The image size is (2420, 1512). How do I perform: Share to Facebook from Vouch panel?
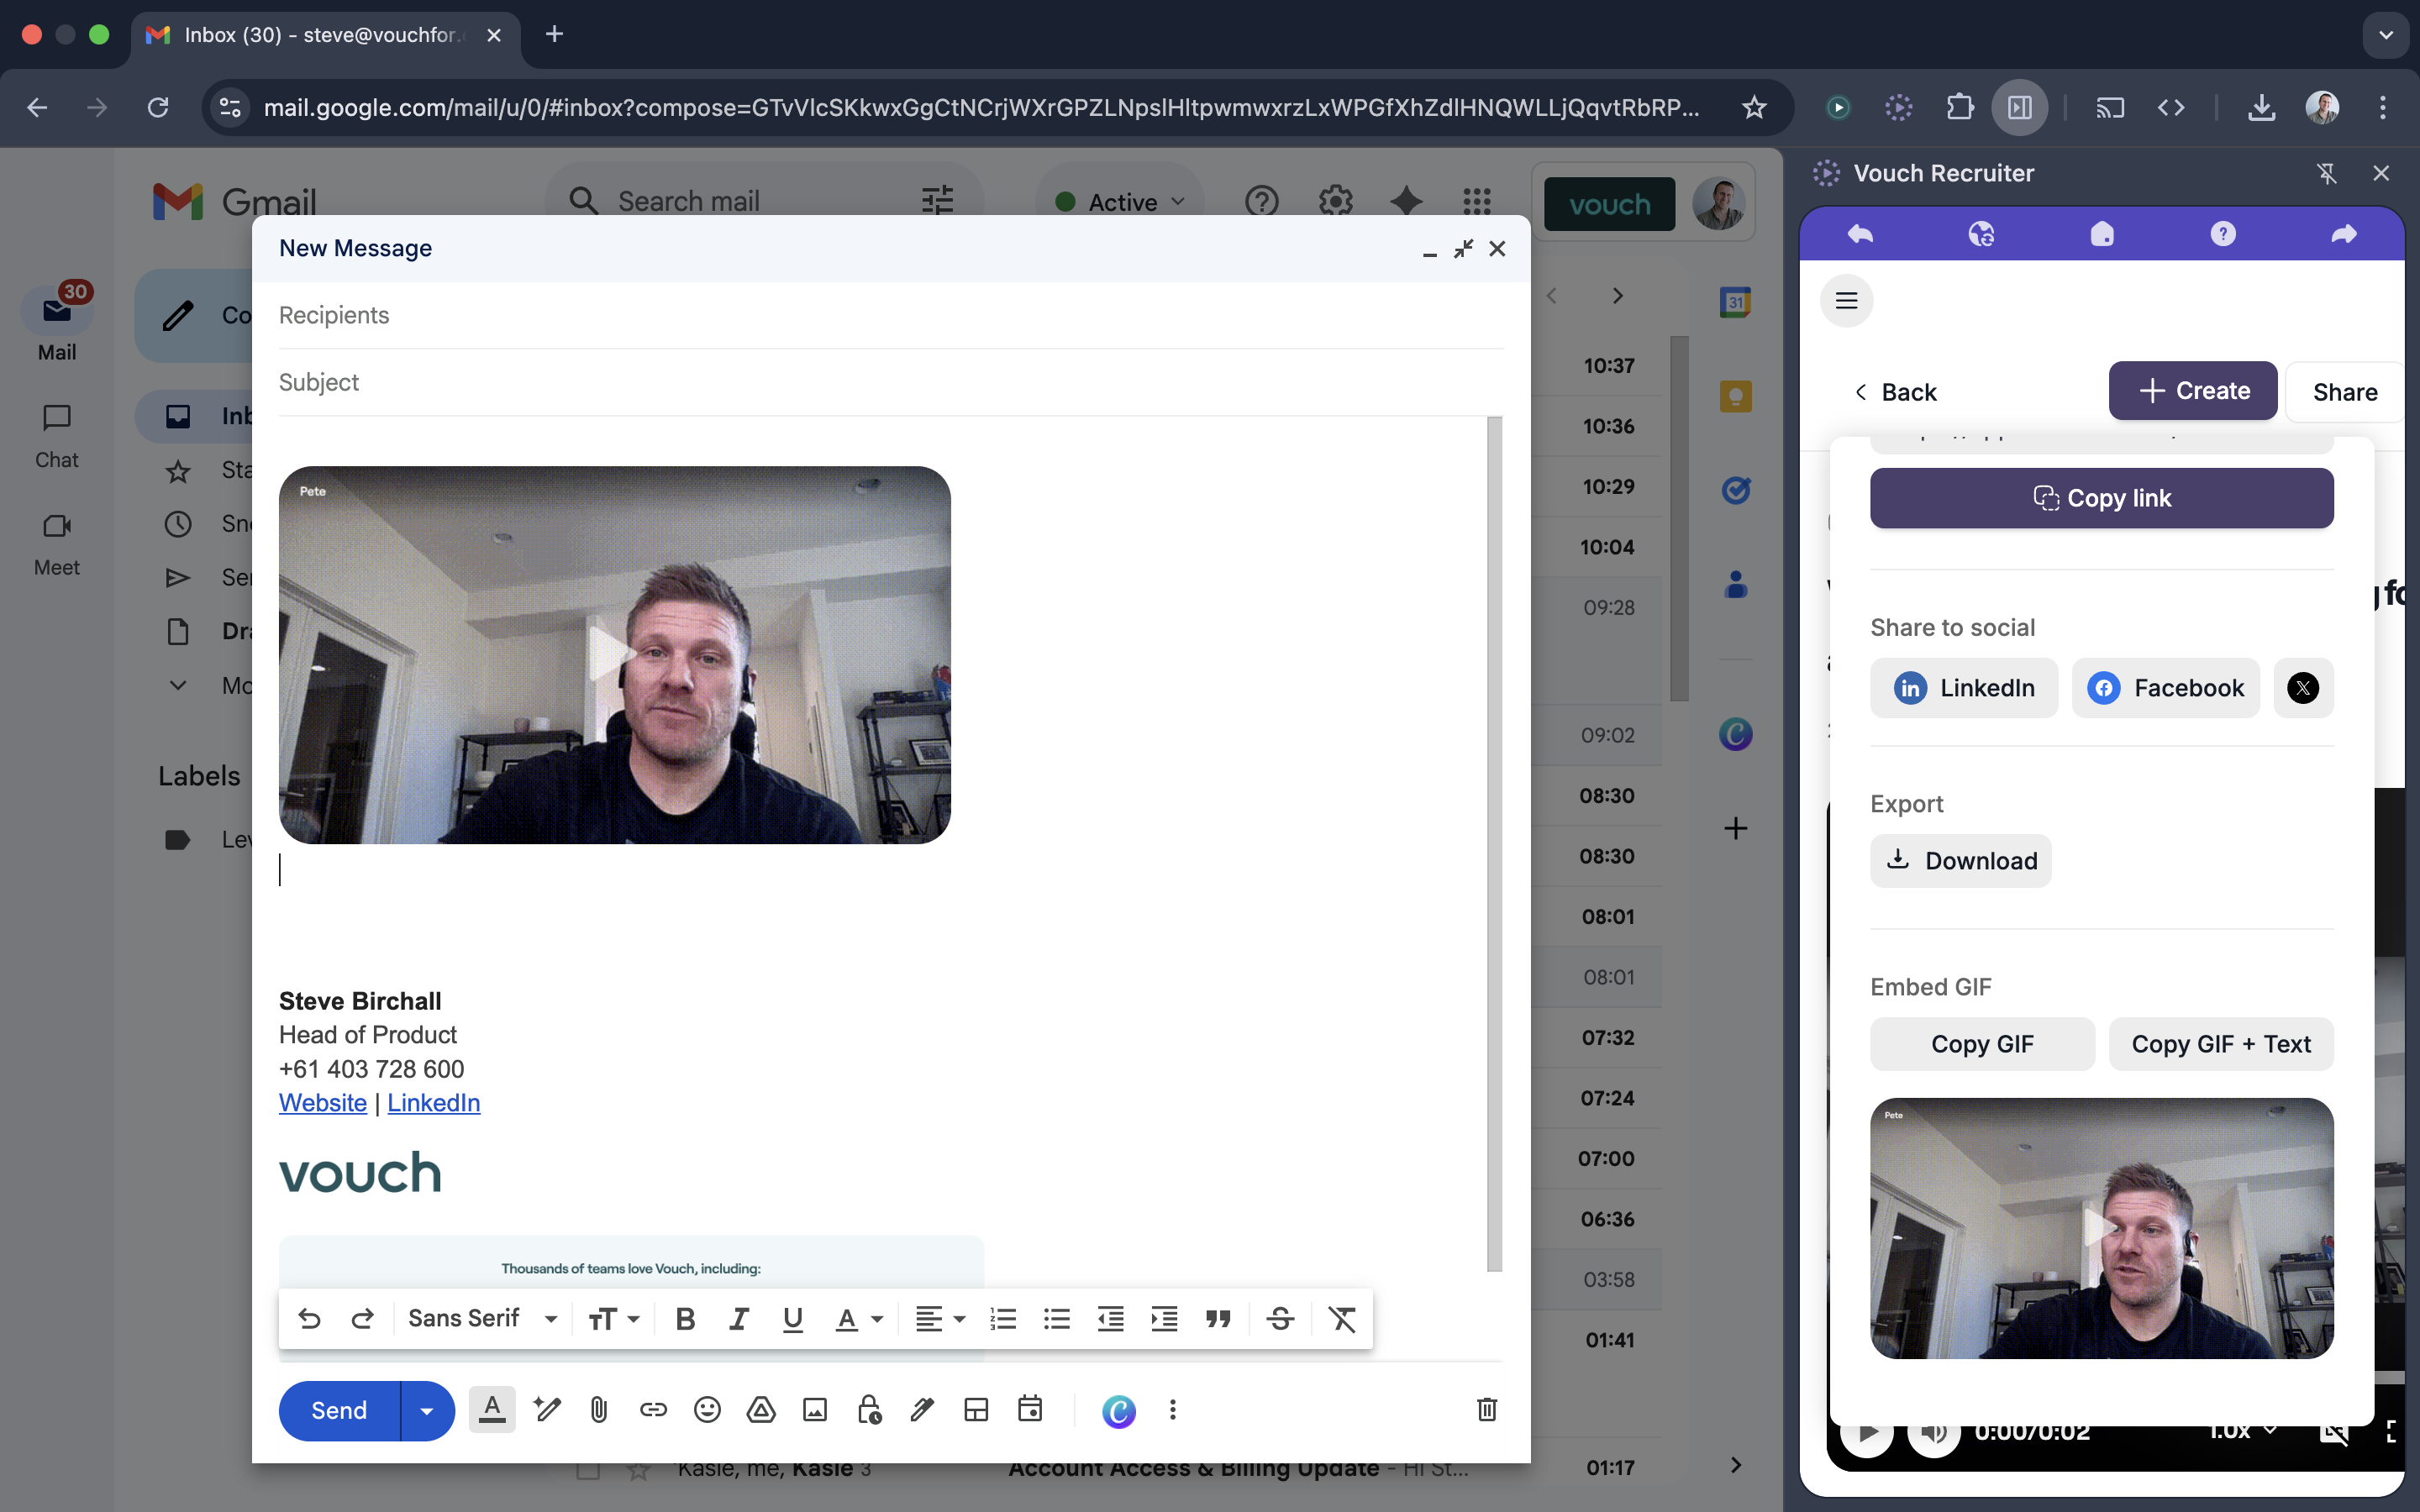click(2165, 688)
